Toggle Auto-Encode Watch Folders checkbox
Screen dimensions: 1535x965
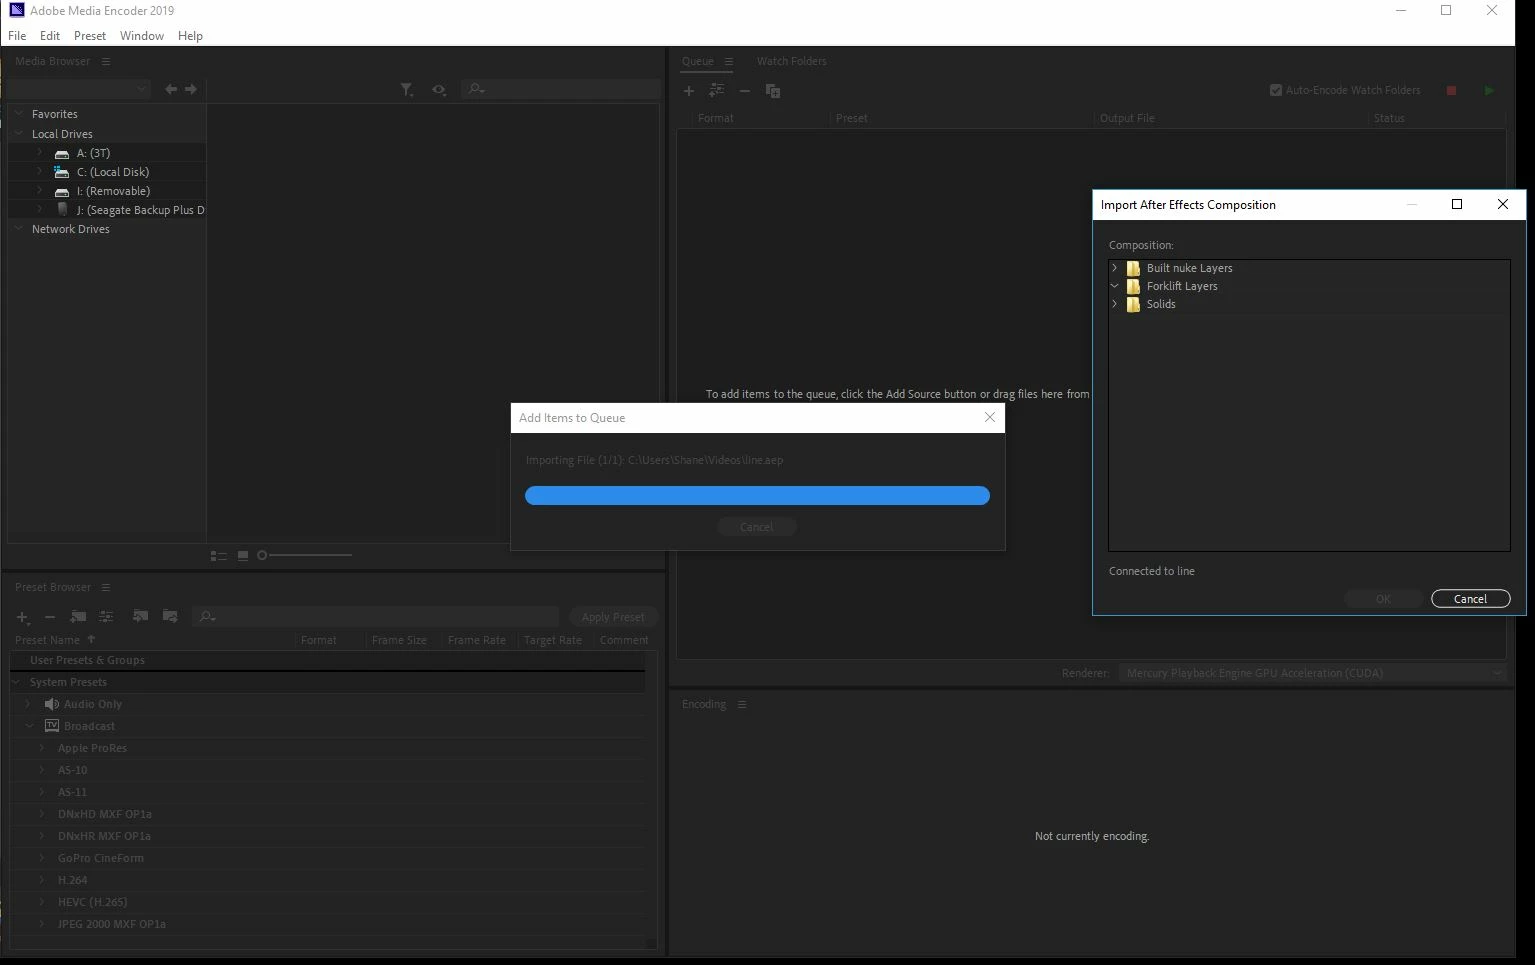pyautogui.click(x=1275, y=90)
